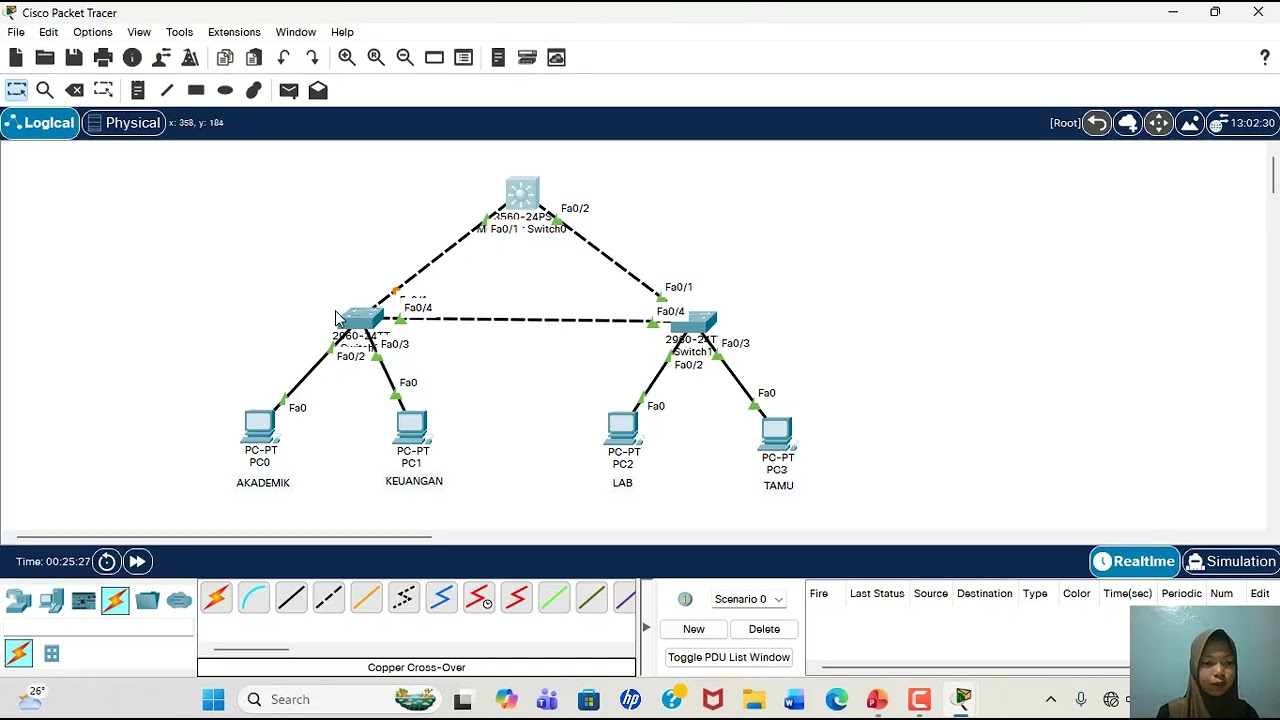Open the Tools menu
The width and height of the screenshot is (1280, 720).
click(179, 32)
